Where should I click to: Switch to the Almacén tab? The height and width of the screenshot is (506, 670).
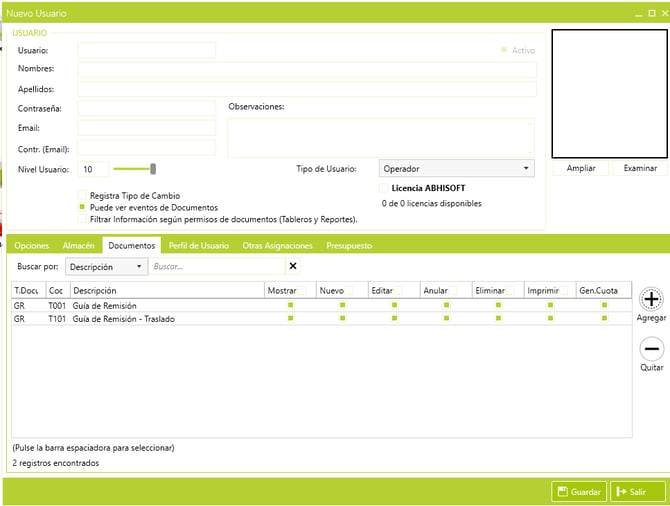79,245
